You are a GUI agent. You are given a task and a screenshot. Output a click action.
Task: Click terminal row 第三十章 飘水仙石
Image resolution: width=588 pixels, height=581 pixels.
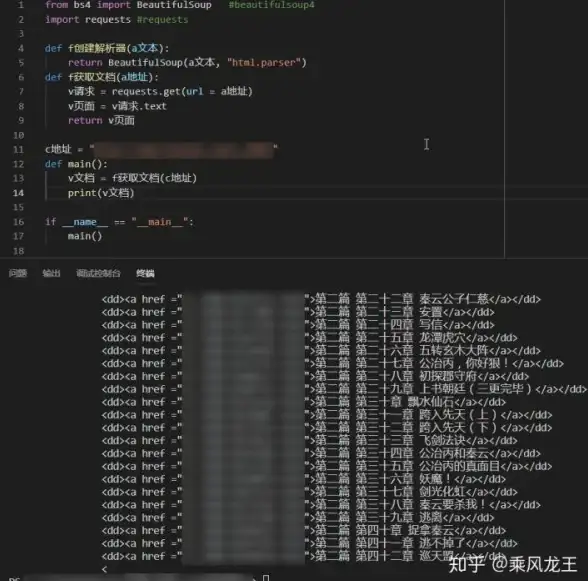[x=304, y=402]
